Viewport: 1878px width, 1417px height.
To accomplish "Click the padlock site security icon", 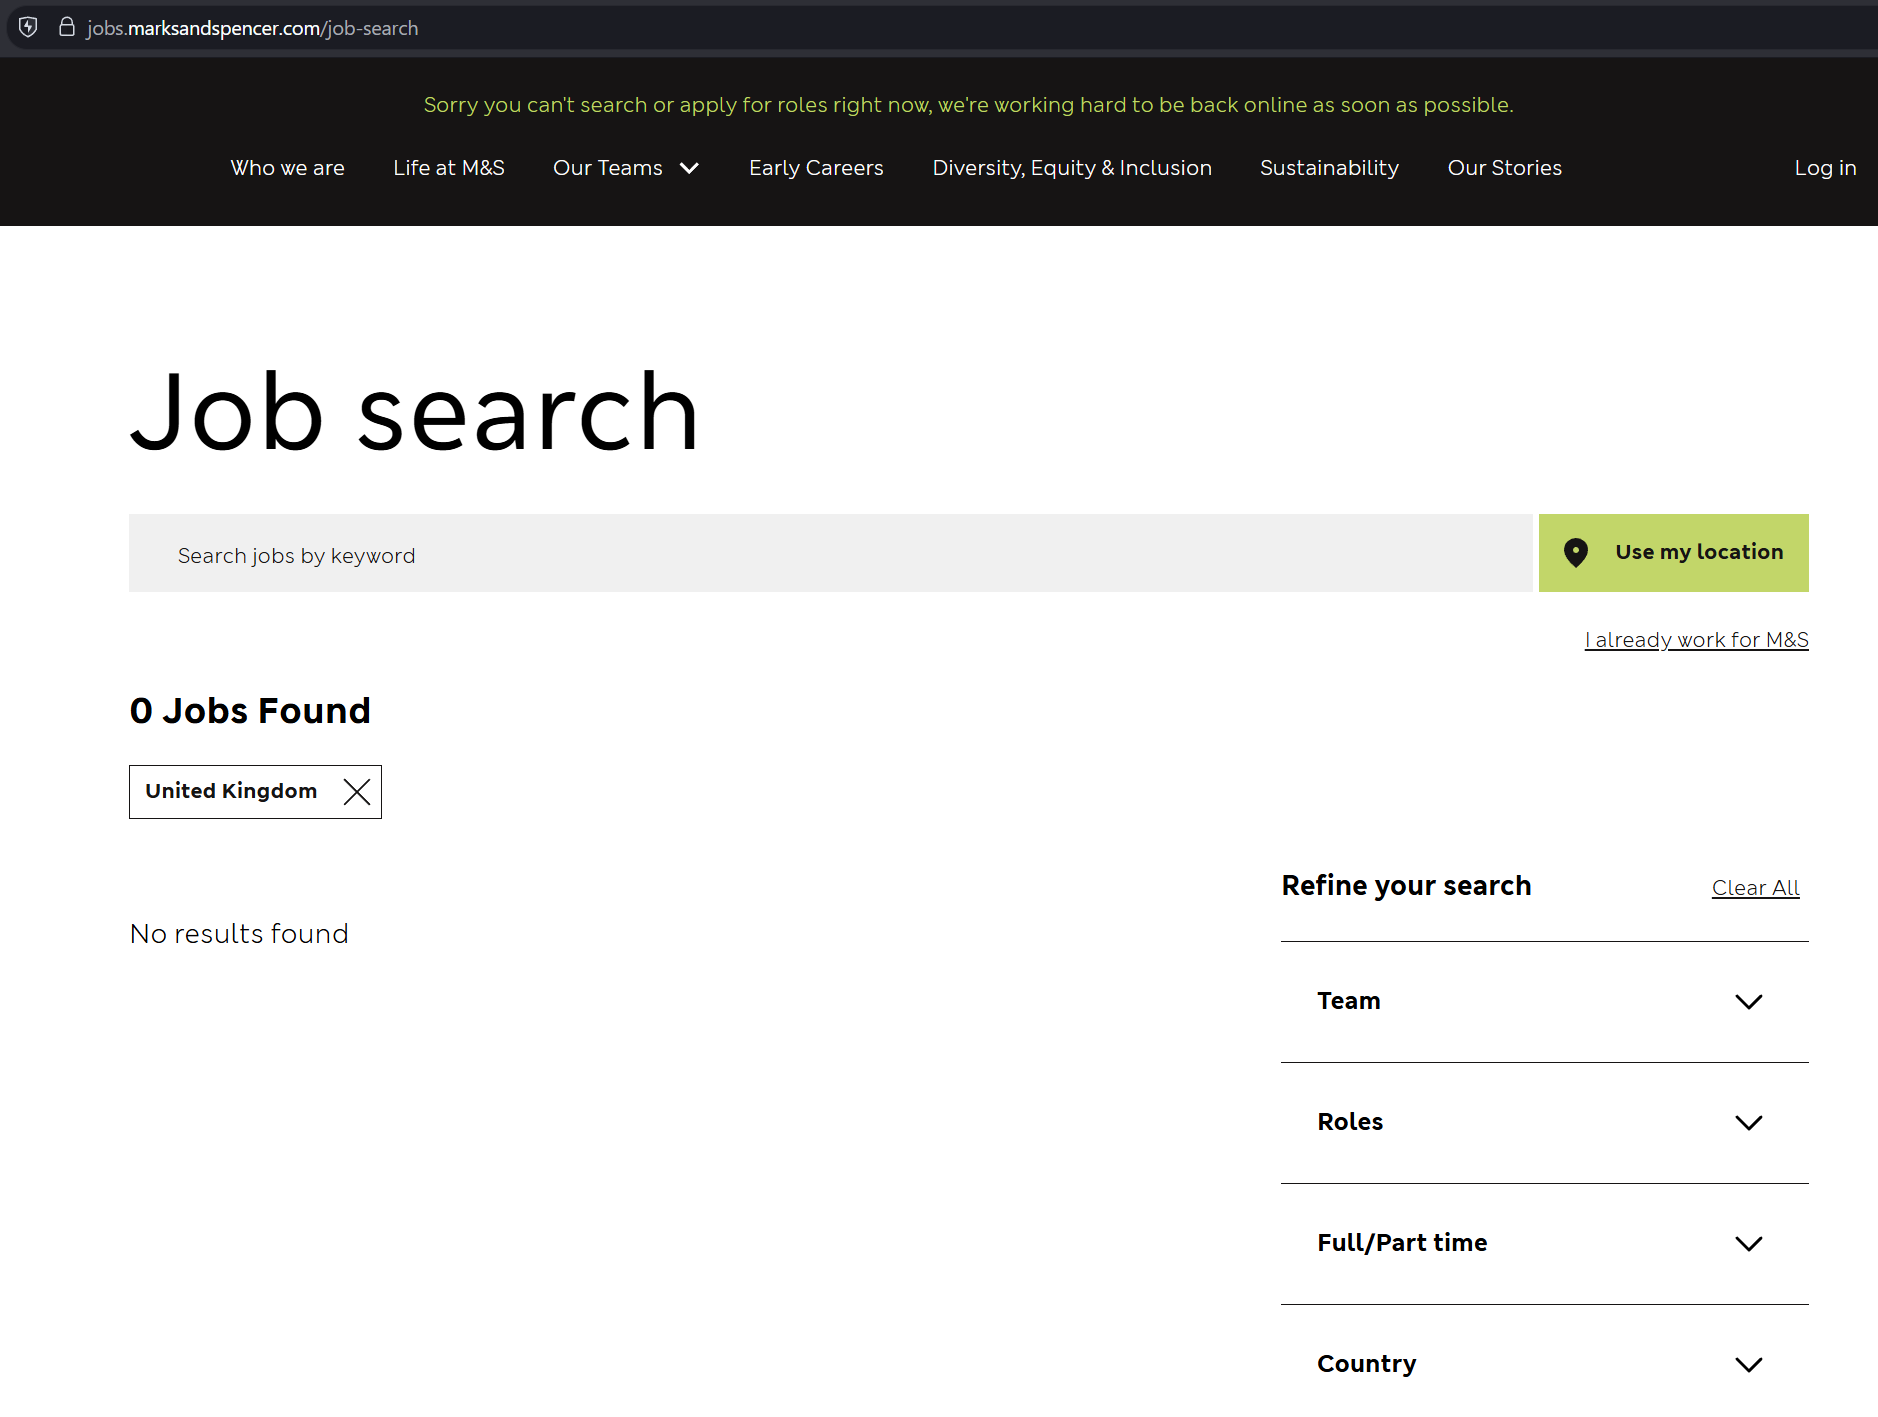I will click(67, 27).
